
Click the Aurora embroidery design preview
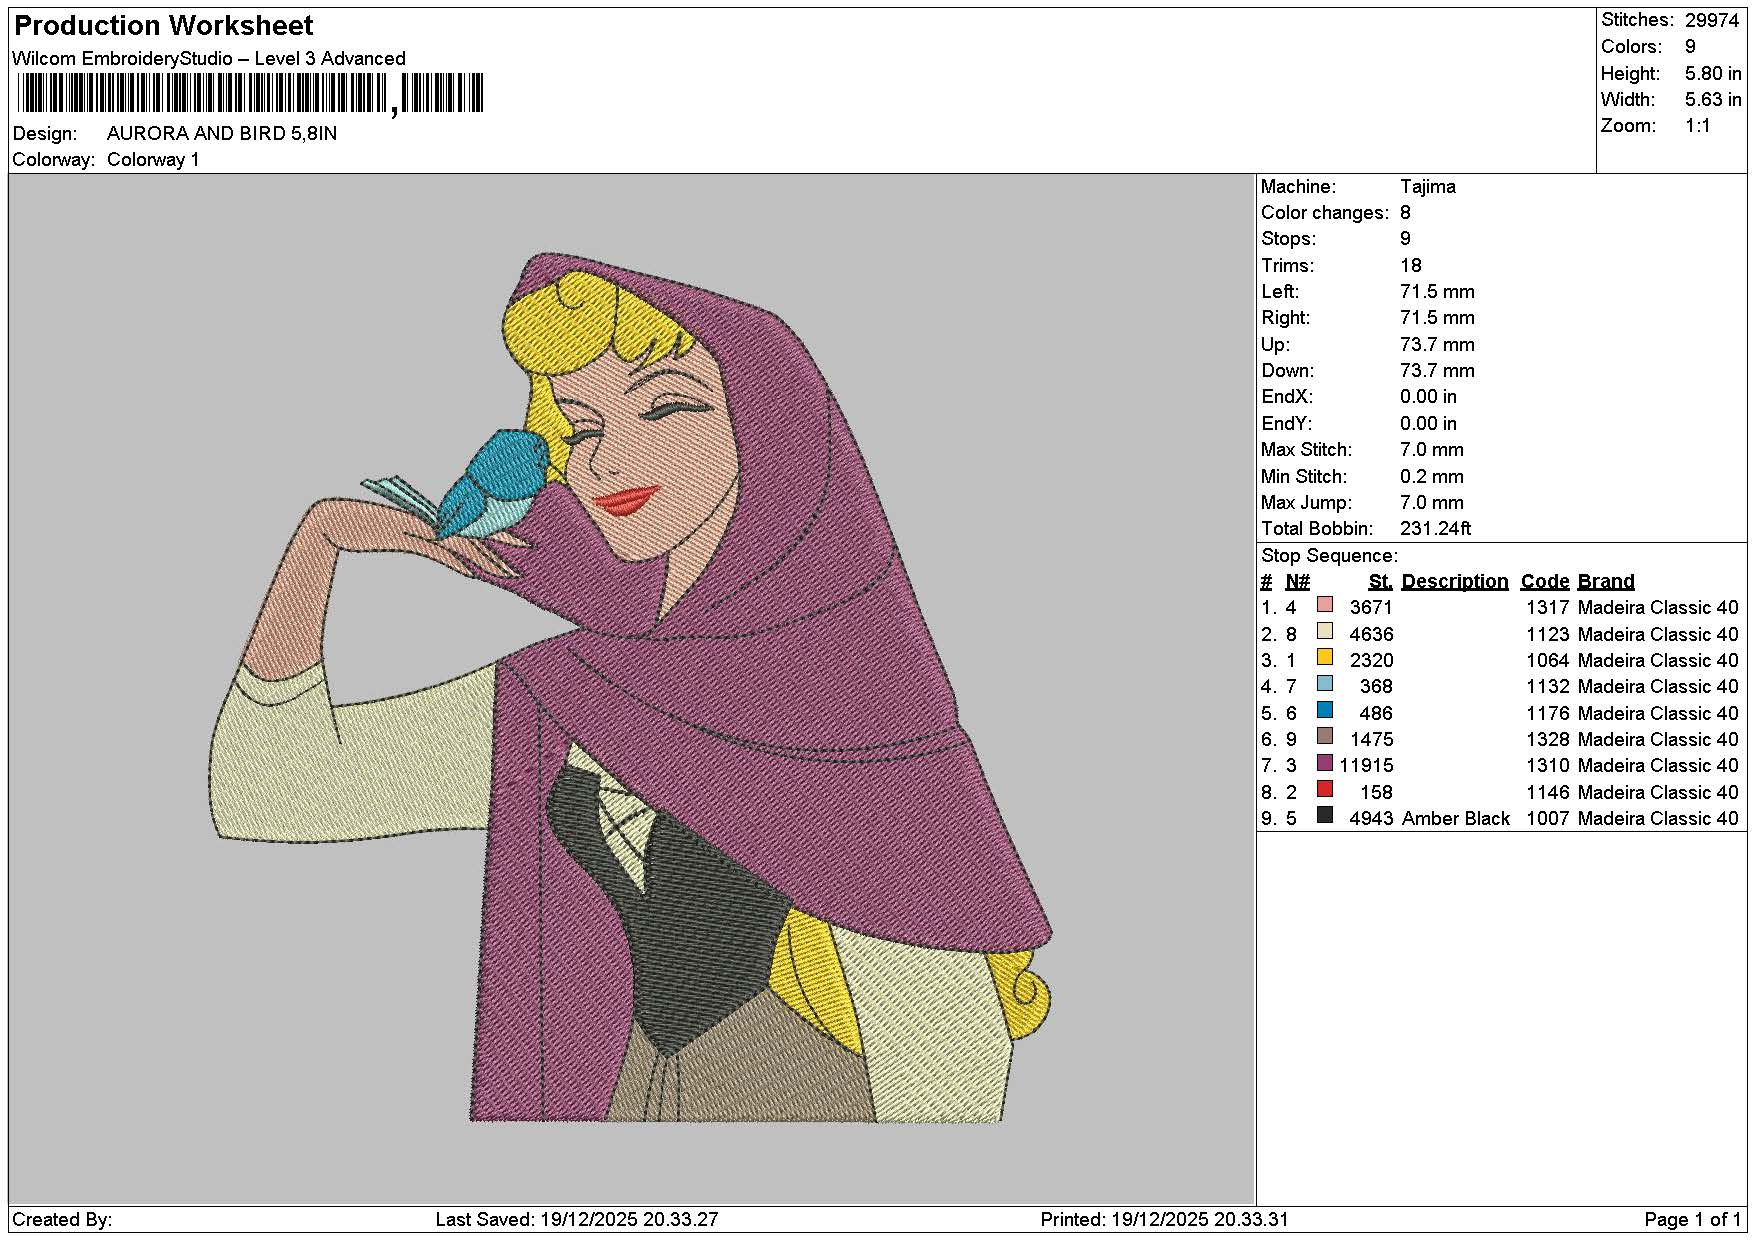pos(631,688)
